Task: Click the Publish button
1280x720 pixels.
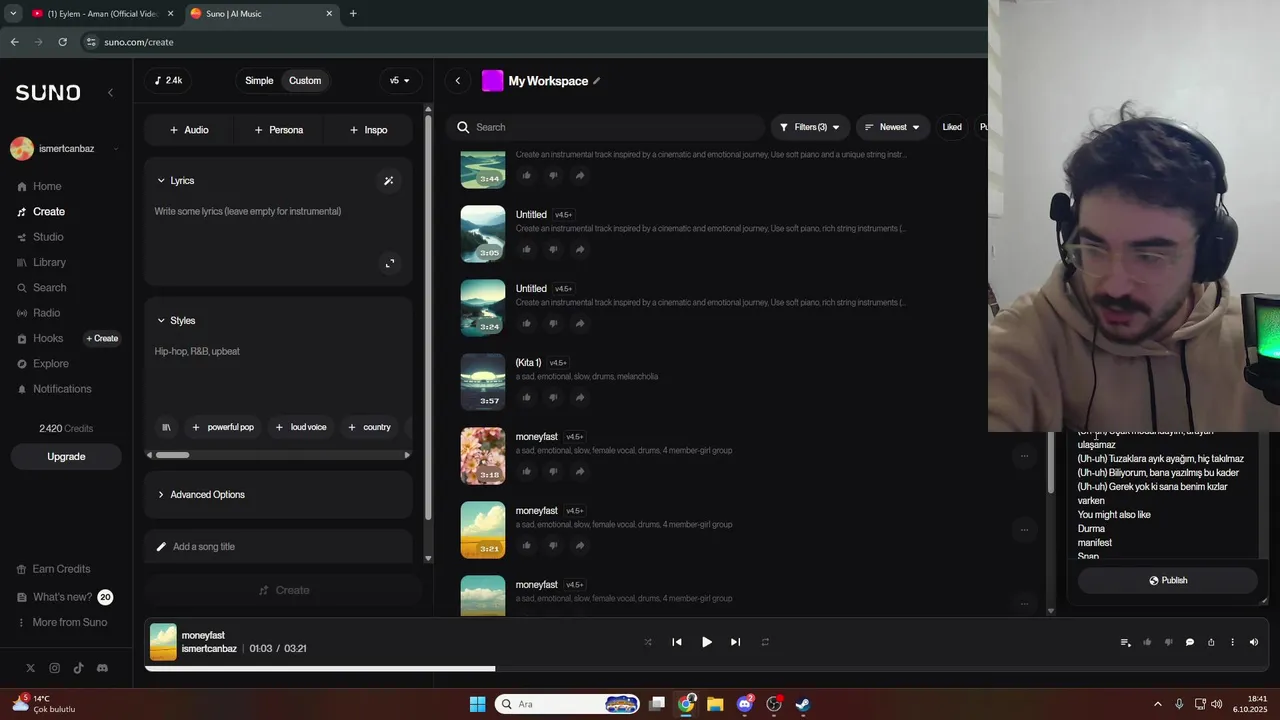Action: 1167,581
